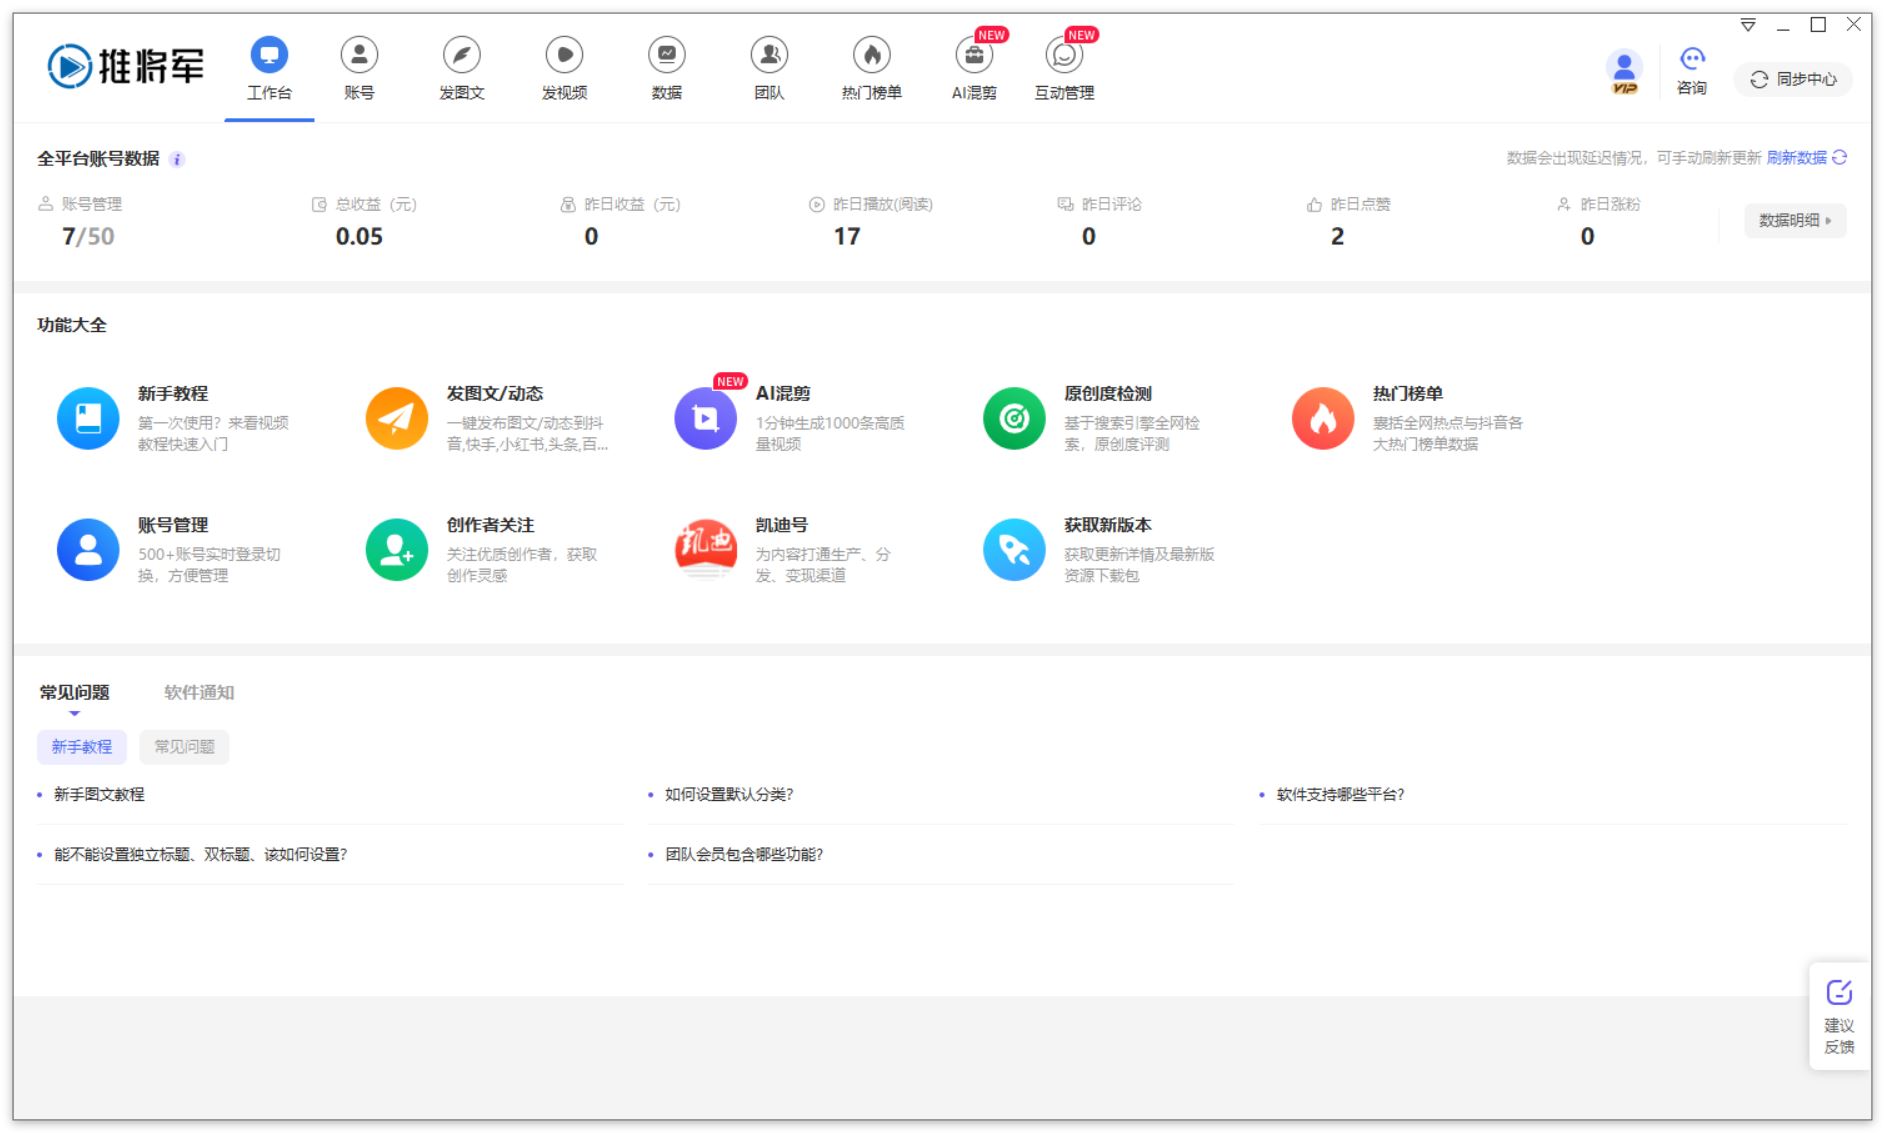Open the 数据 data icon in top navigation
This screenshot has height=1133, width=1885.
click(667, 54)
